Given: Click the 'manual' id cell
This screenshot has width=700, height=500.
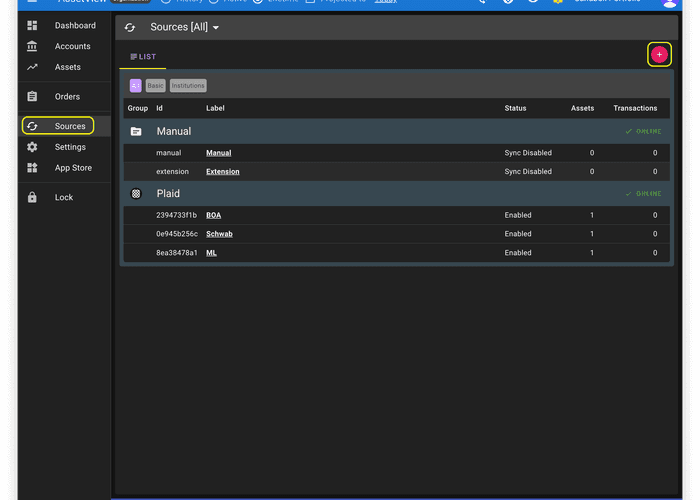Looking at the screenshot, I should tap(169, 153).
